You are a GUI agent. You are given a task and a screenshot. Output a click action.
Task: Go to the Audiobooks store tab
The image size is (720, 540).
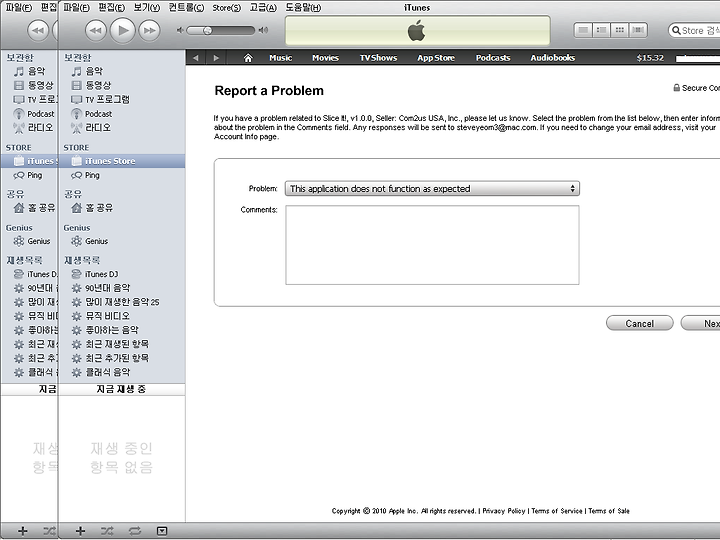coord(552,58)
